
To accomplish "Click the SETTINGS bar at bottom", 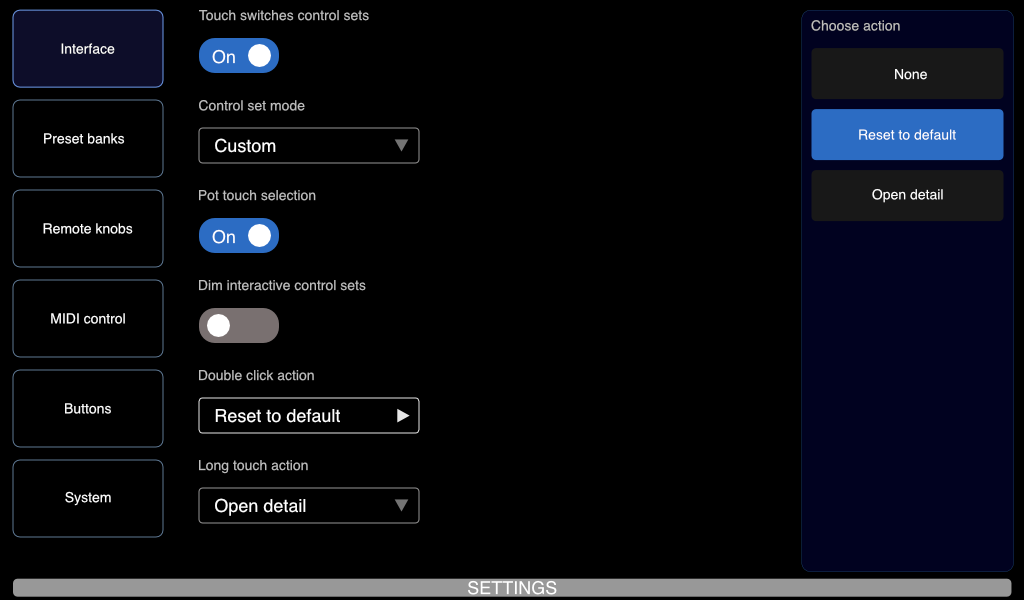I will click(x=512, y=588).
